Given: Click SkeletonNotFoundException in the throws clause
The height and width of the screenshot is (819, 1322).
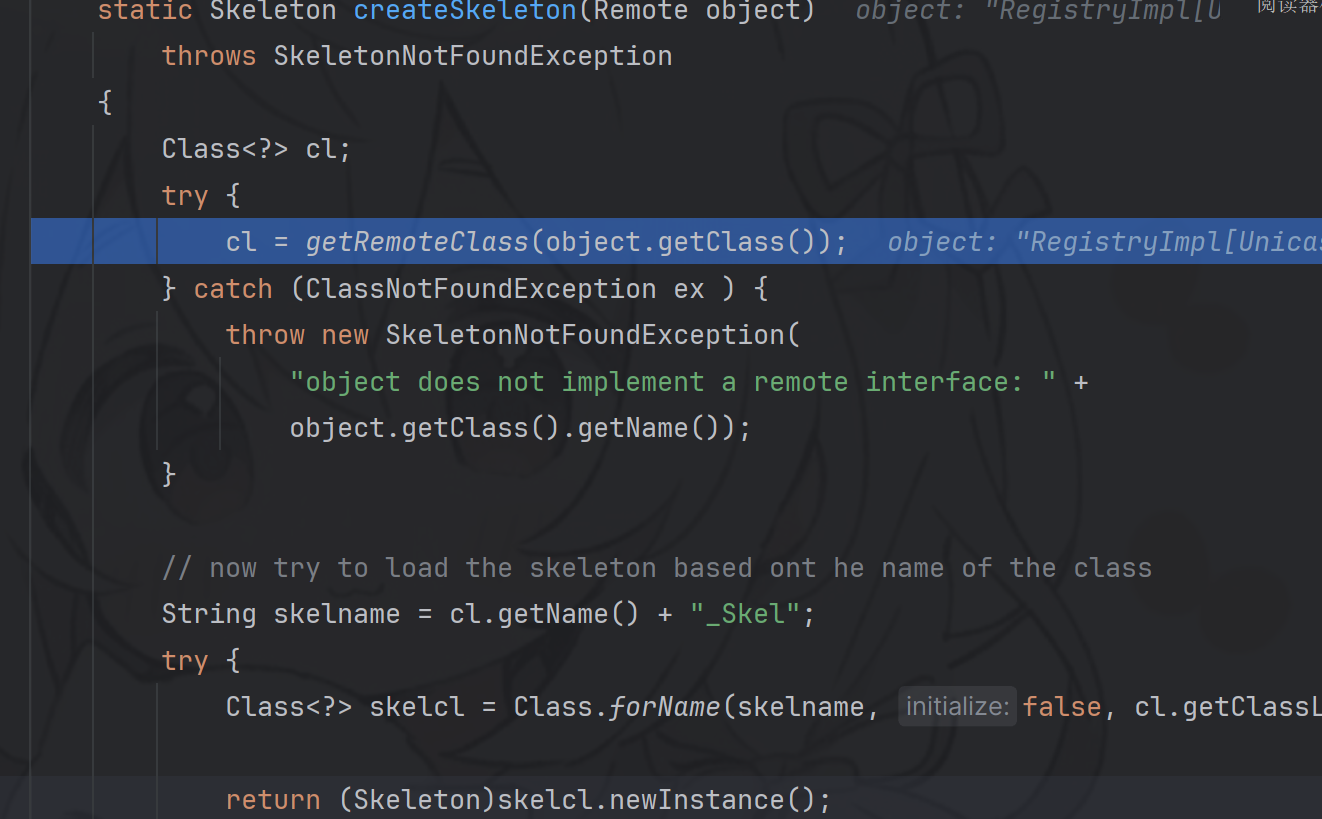Looking at the screenshot, I should [x=472, y=56].
